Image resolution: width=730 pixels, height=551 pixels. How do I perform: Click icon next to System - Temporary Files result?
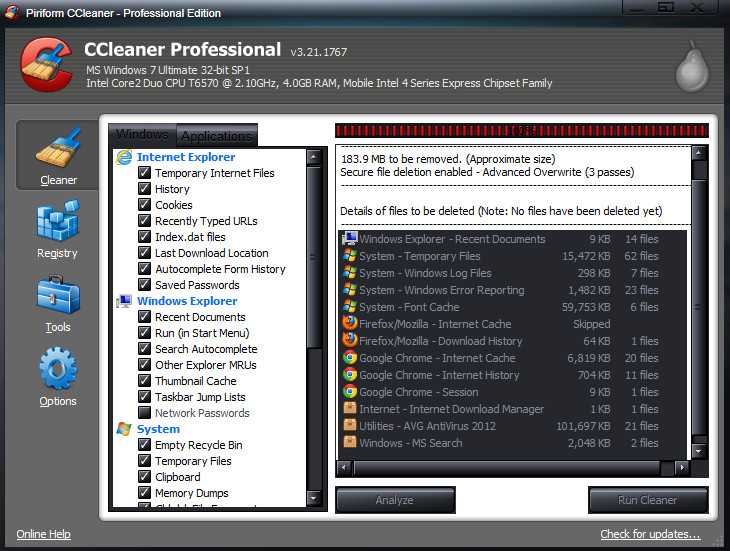coord(350,256)
